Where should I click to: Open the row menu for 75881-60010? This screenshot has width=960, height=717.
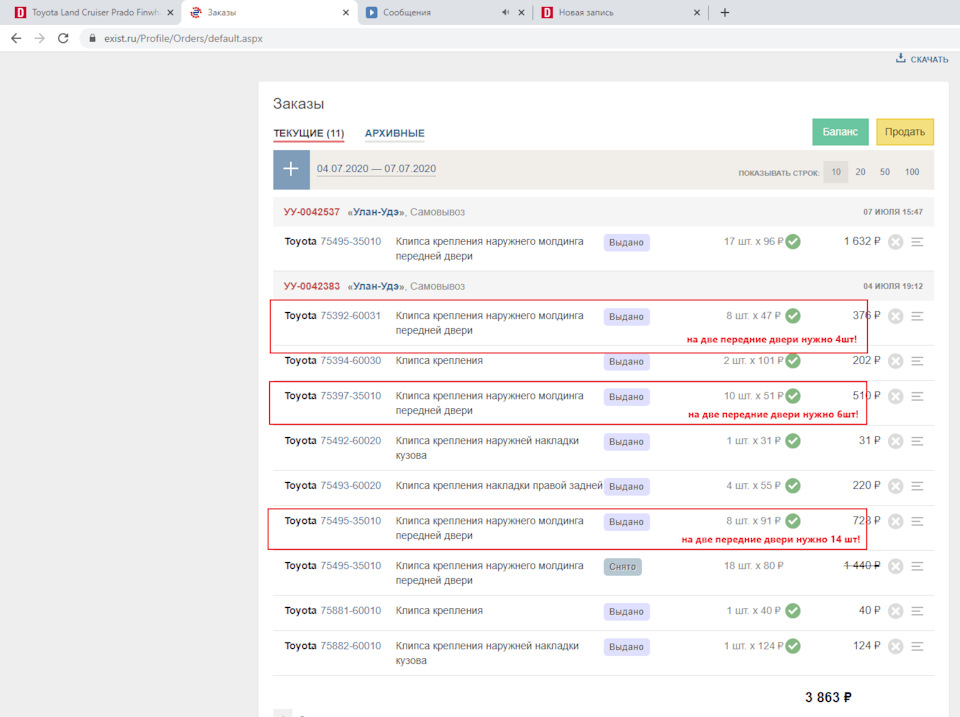coord(917,611)
